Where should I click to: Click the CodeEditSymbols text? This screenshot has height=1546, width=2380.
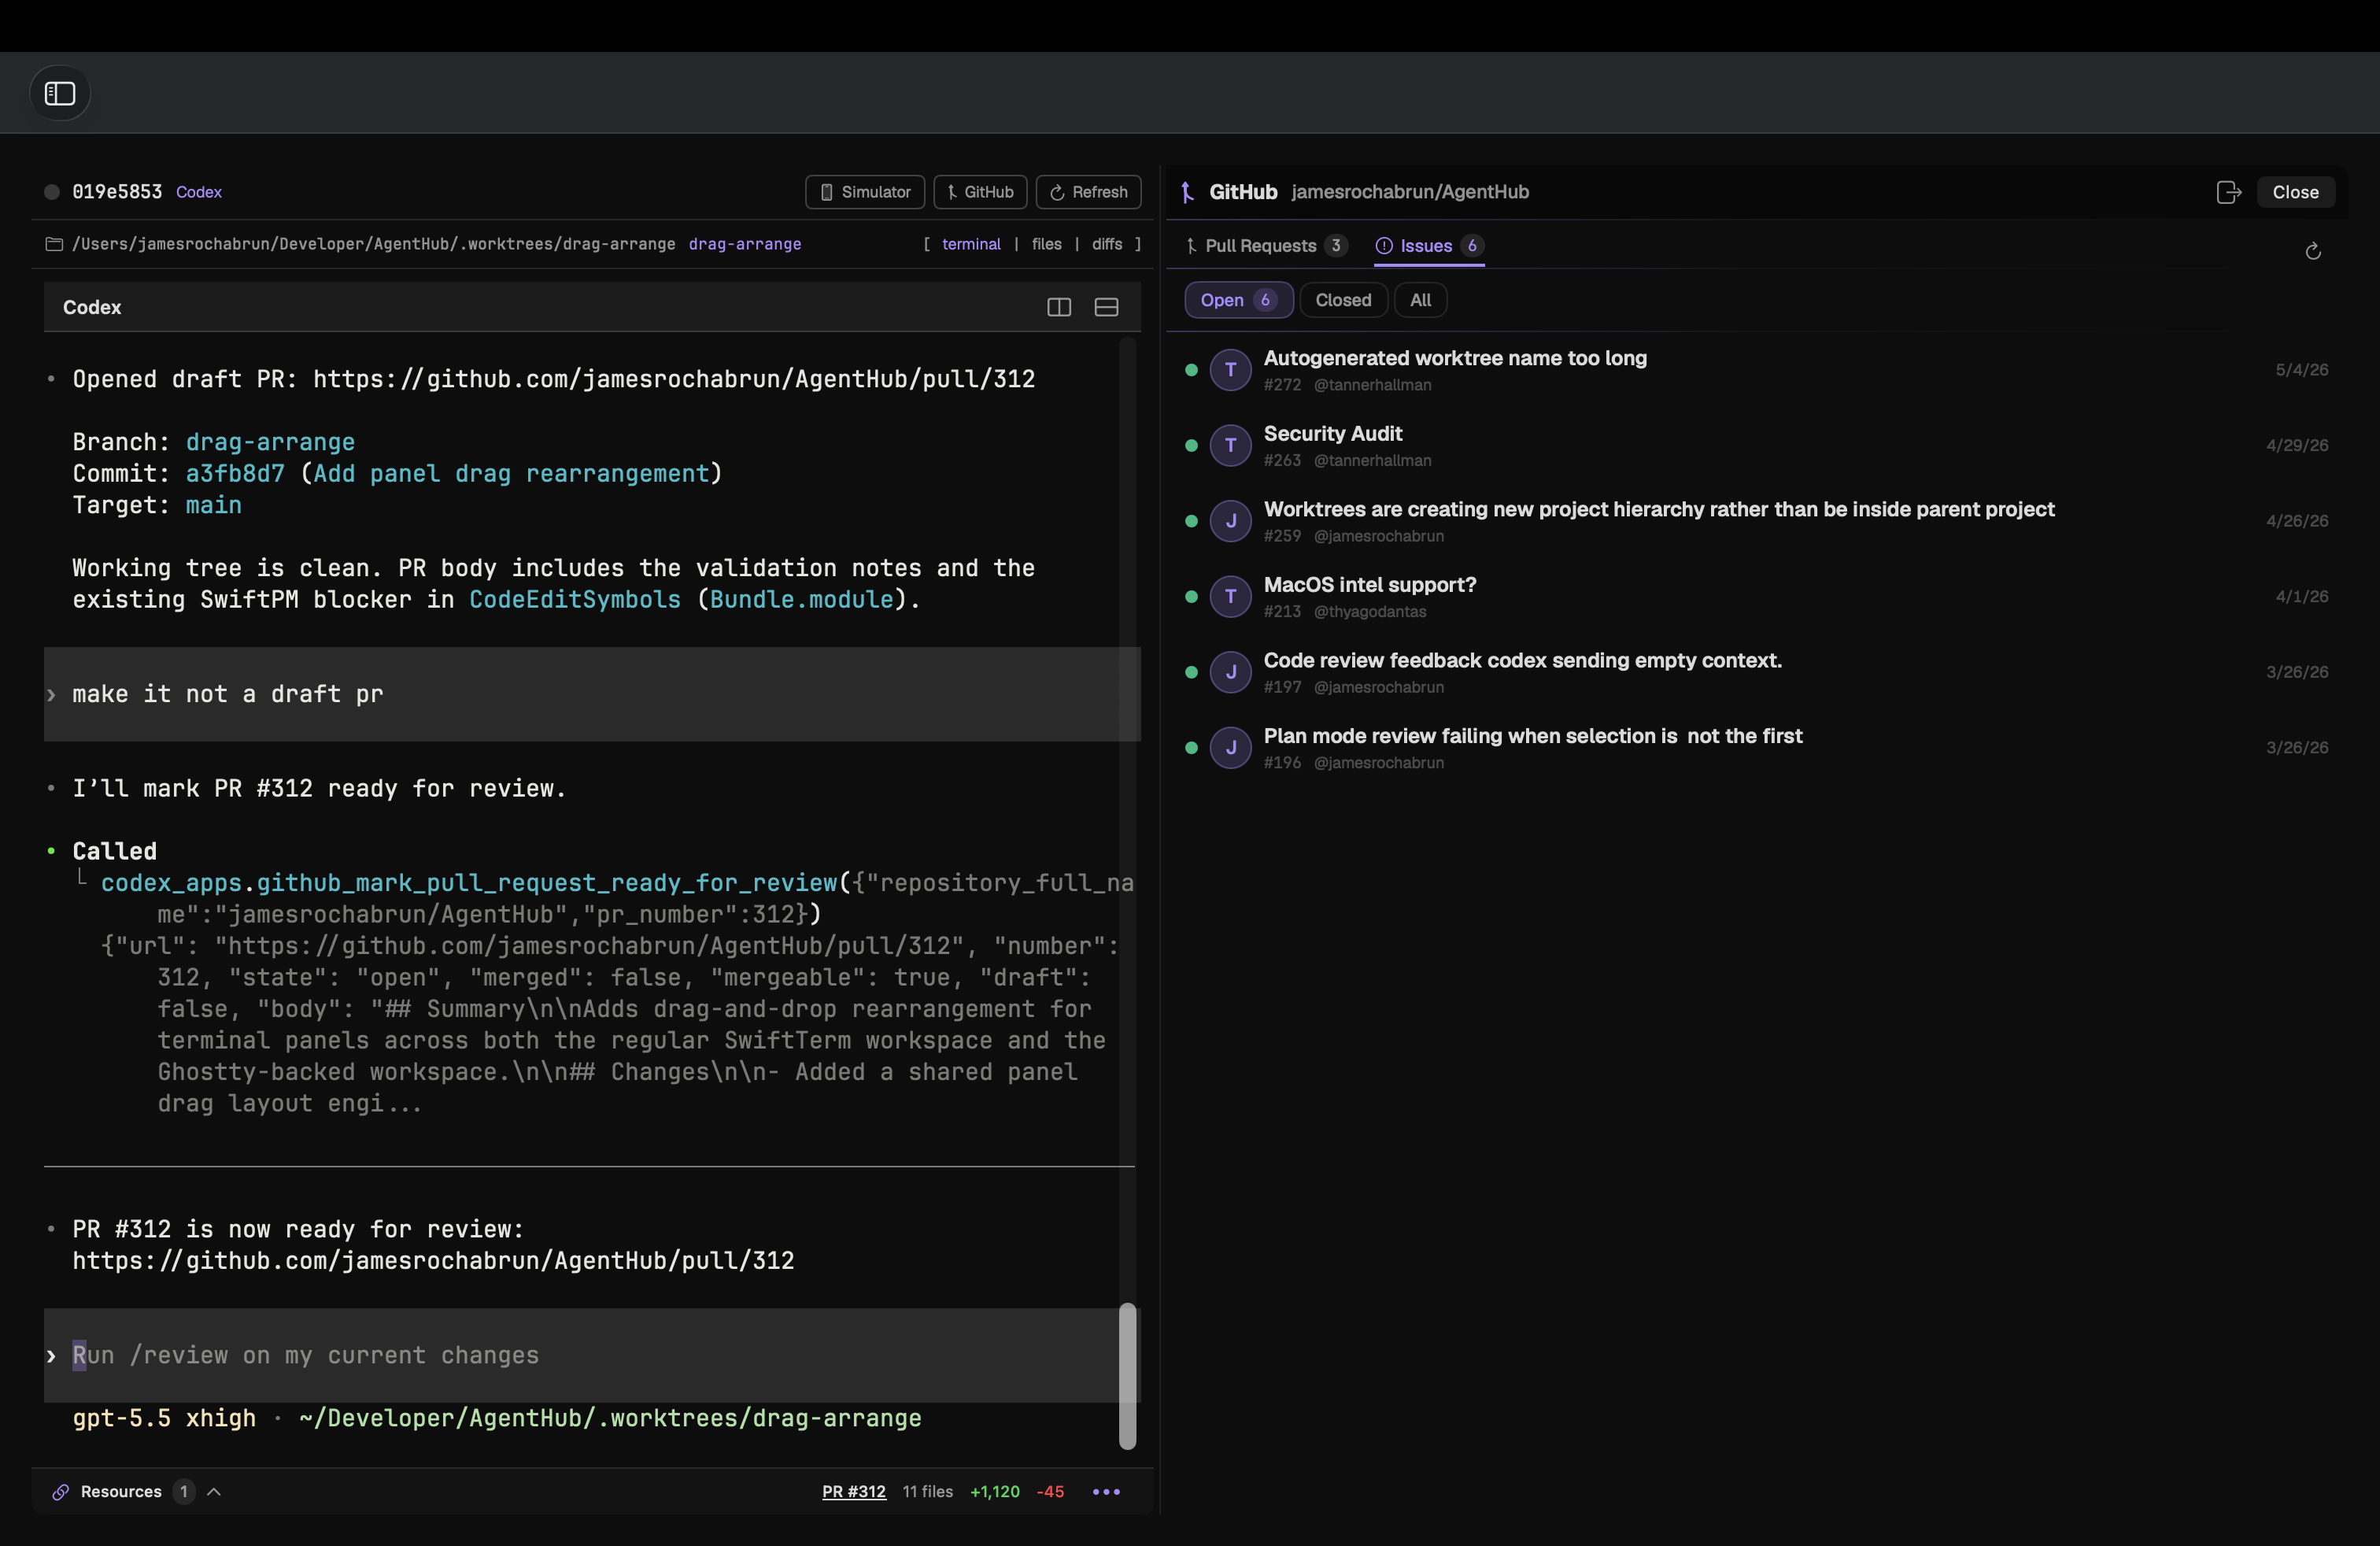(x=574, y=599)
